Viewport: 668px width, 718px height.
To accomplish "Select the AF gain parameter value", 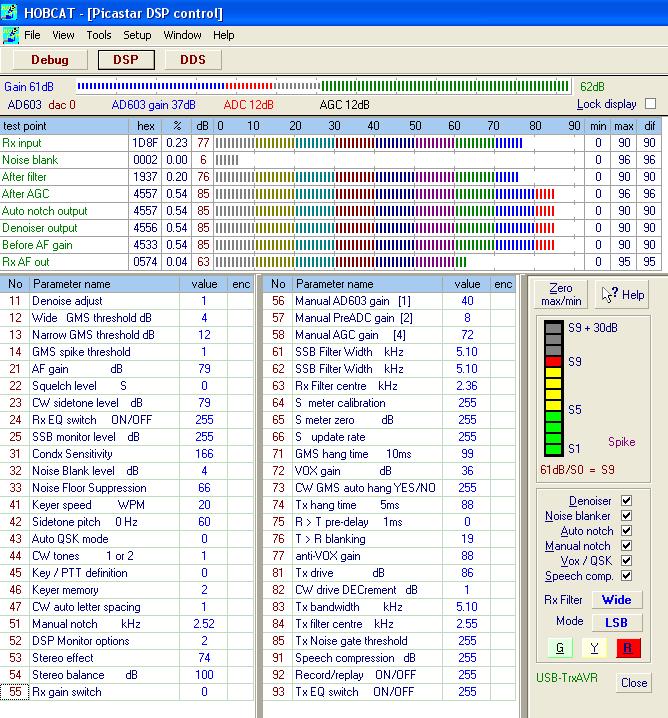I will click(204, 369).
